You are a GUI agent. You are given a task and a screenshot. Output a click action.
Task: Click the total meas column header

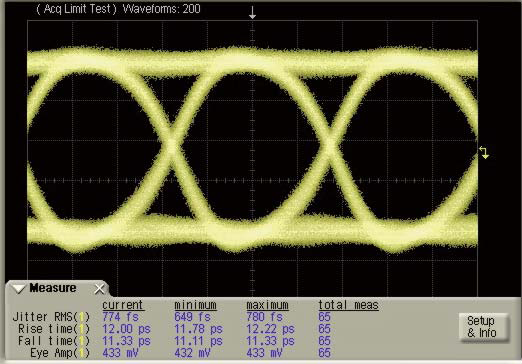pos(348,305)
